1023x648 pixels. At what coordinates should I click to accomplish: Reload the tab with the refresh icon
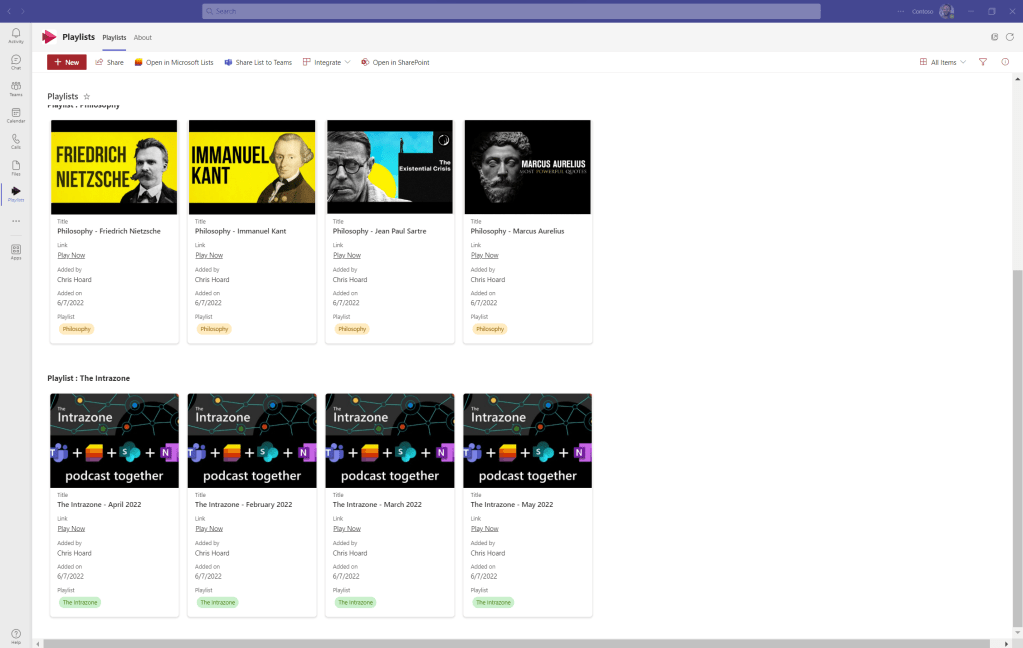point(1009,37)
